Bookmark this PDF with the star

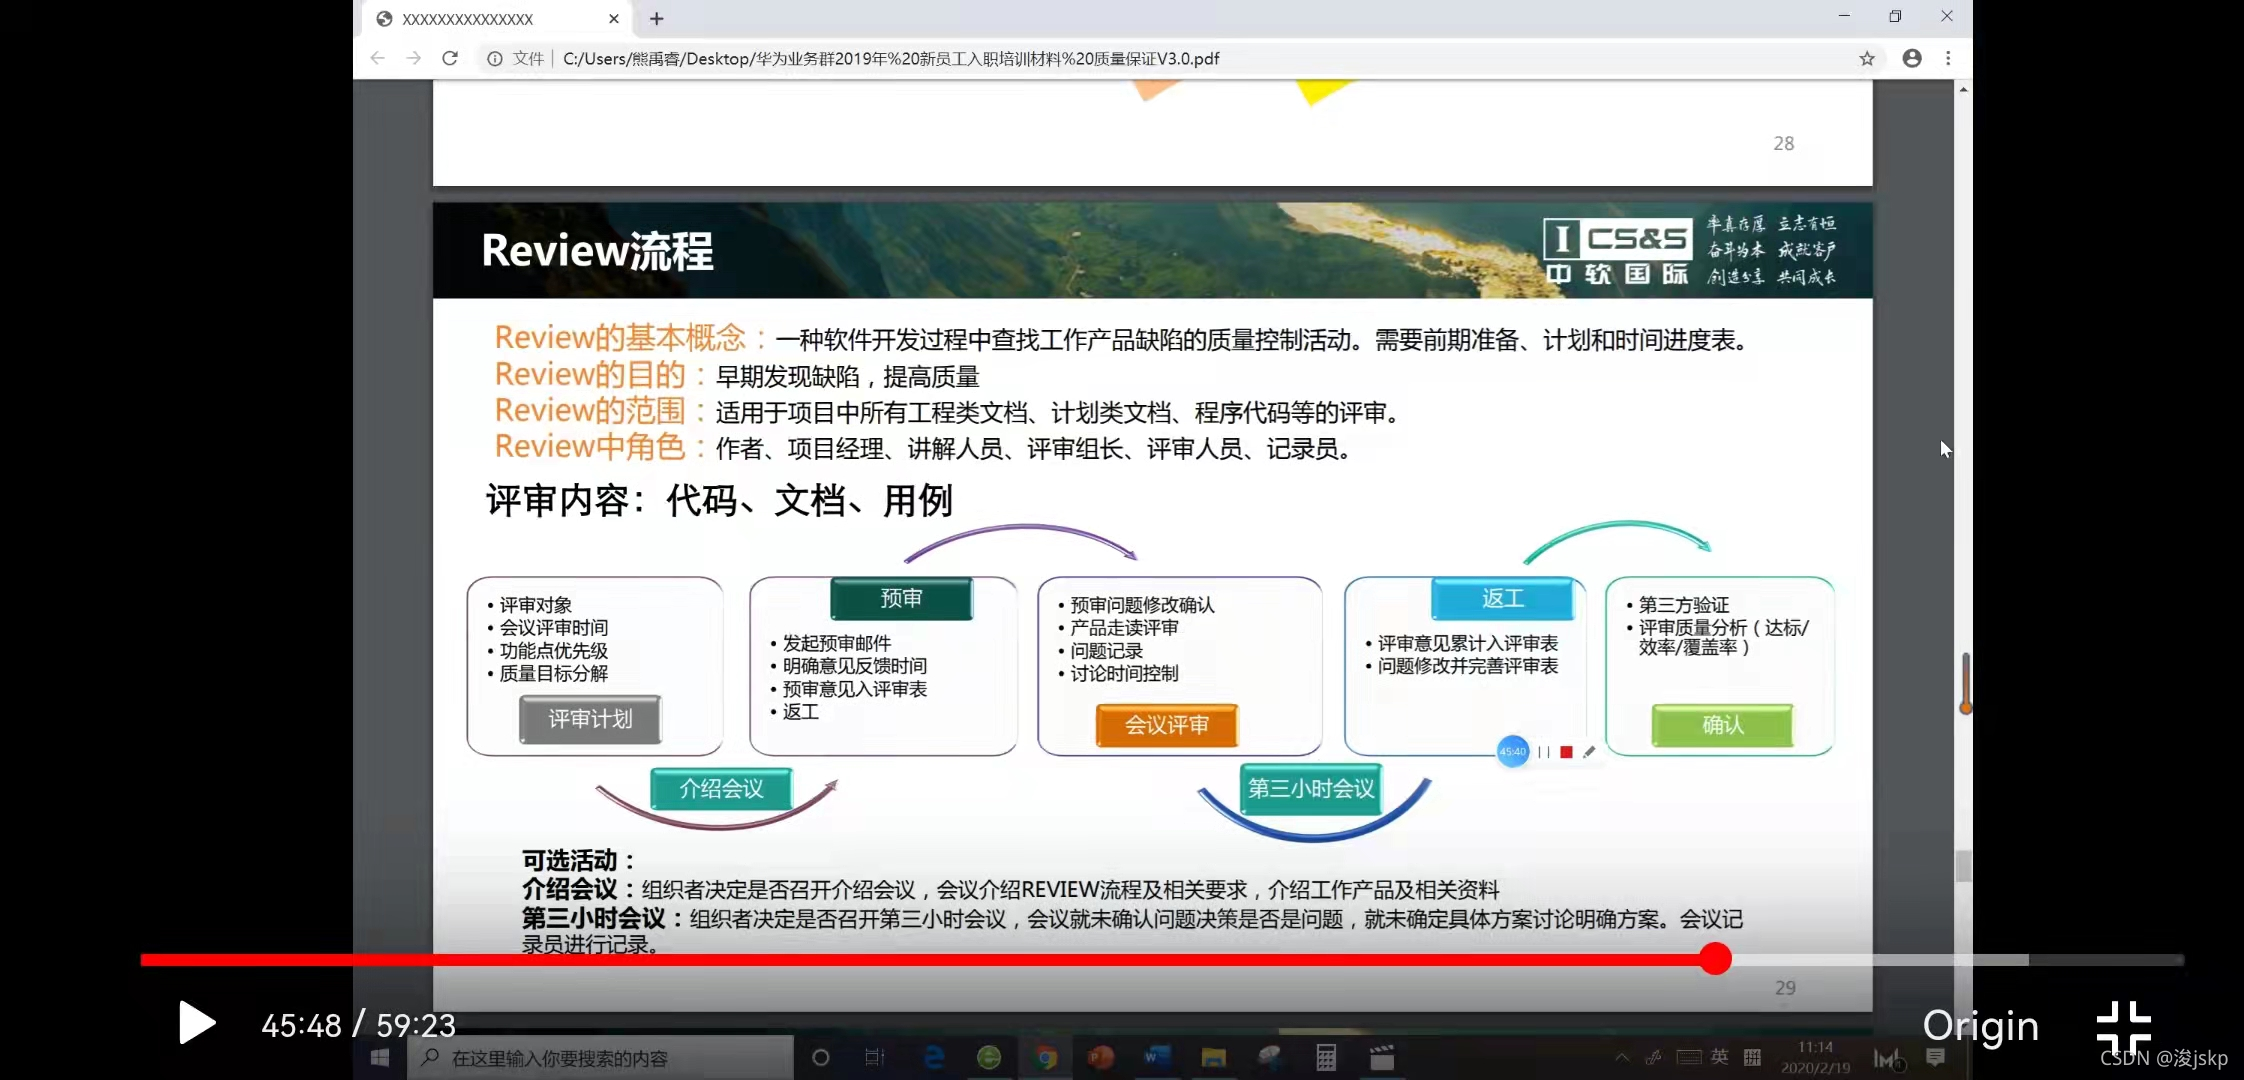pyautogui.click(x=1866, y=59)
